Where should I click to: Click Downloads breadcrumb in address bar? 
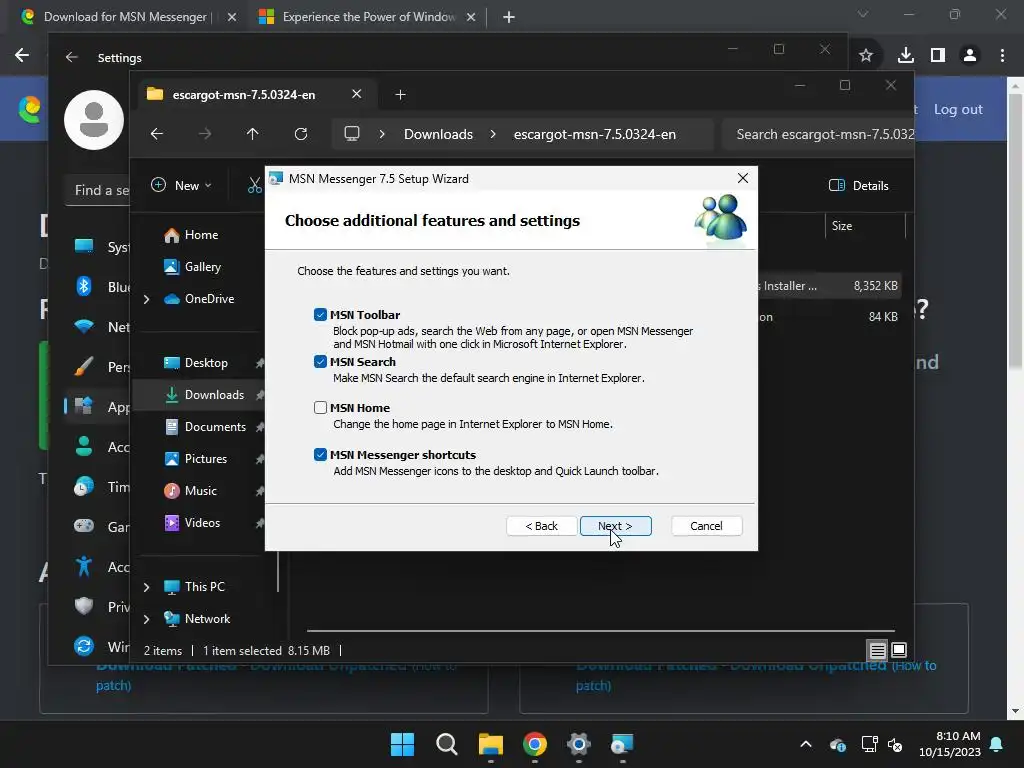[x=438, y=134]
